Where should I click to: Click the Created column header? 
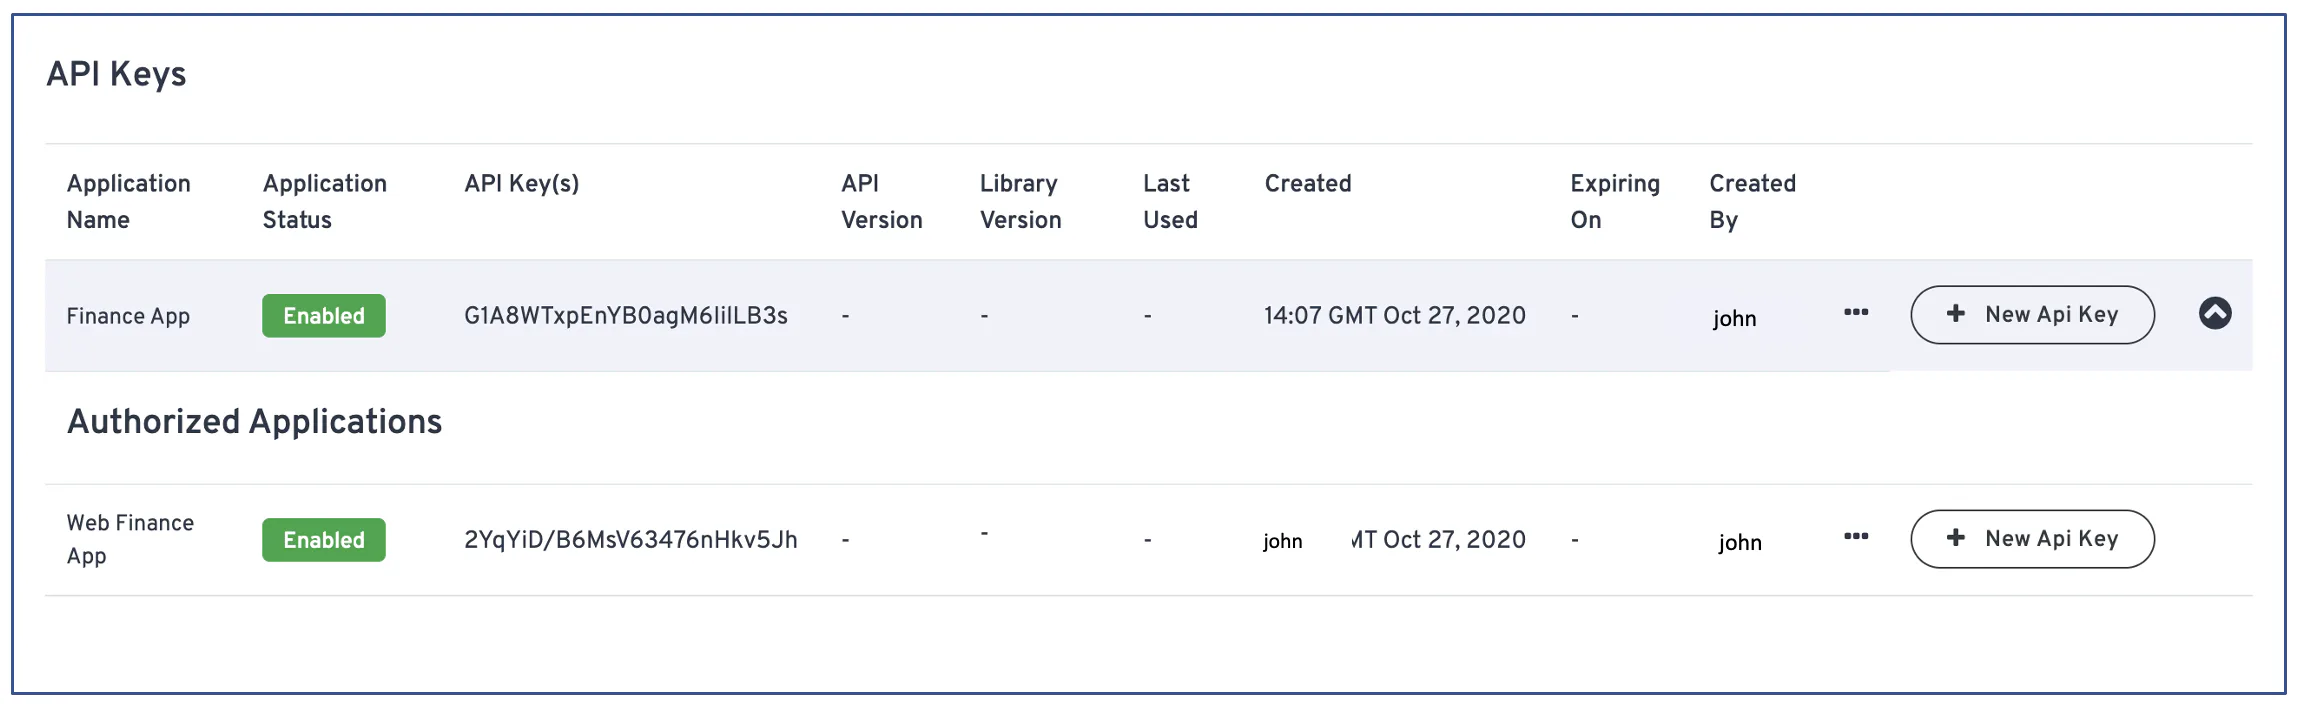pos(1308,183)
